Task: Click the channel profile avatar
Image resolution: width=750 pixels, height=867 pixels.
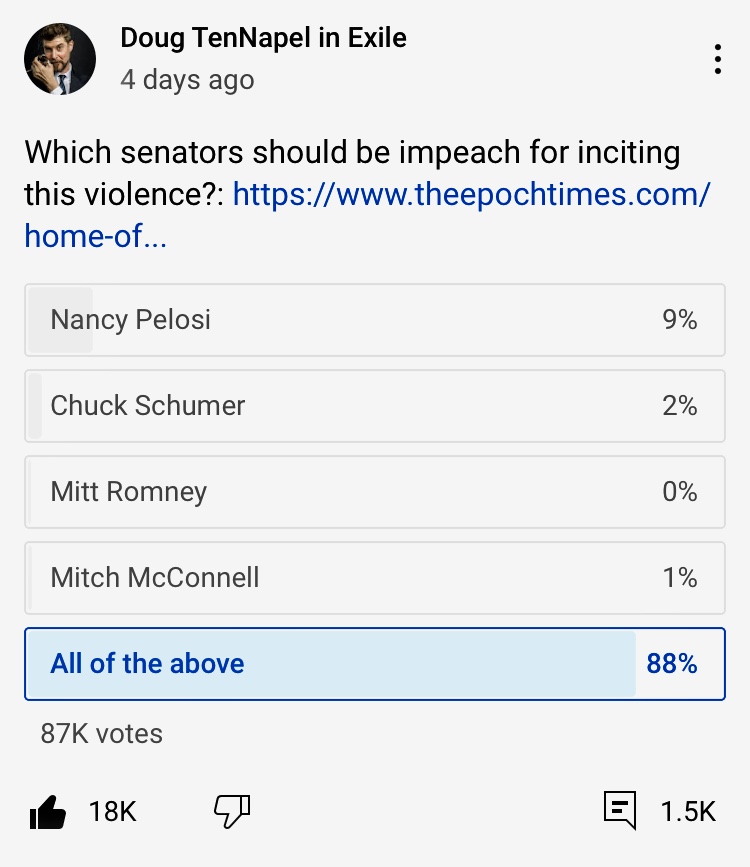Action: (x=60, y=59)
